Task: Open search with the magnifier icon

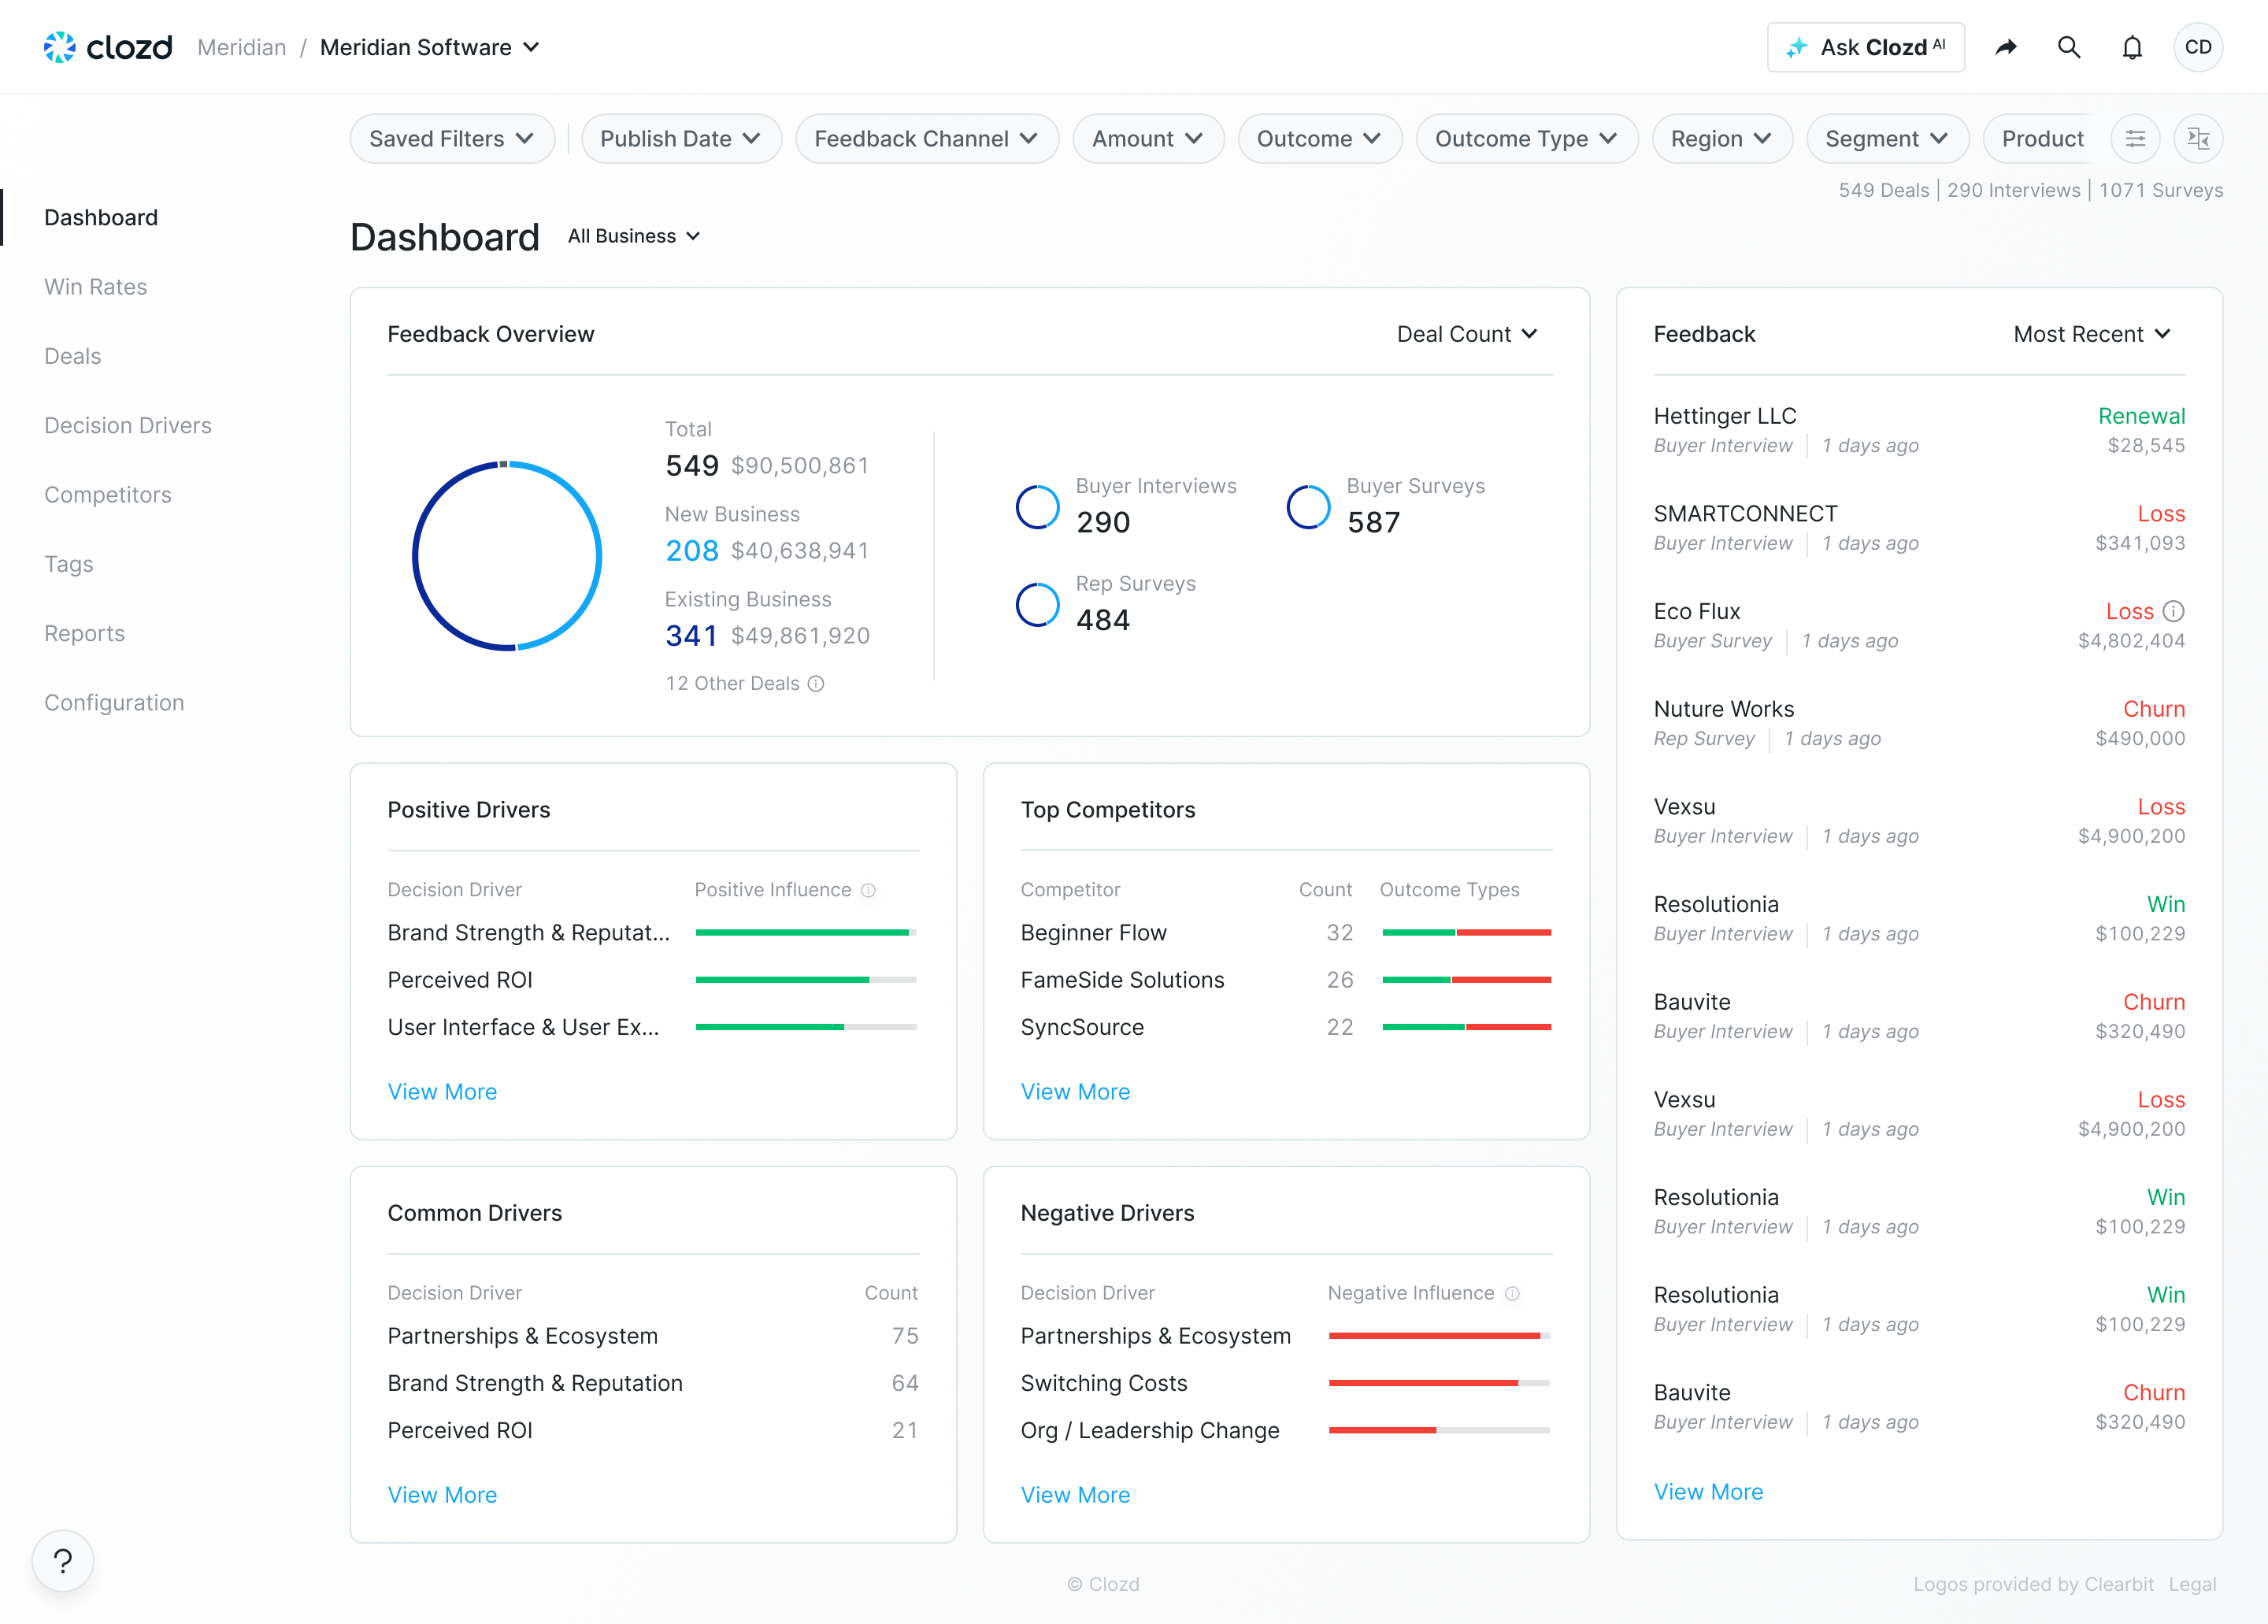Action: click(2068, 47)
